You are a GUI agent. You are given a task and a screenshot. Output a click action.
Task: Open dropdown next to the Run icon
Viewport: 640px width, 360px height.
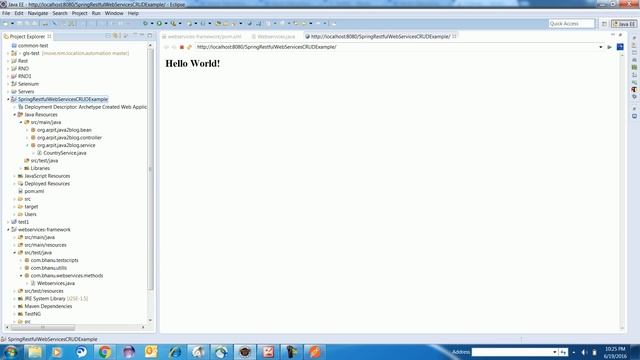point(166,24)
